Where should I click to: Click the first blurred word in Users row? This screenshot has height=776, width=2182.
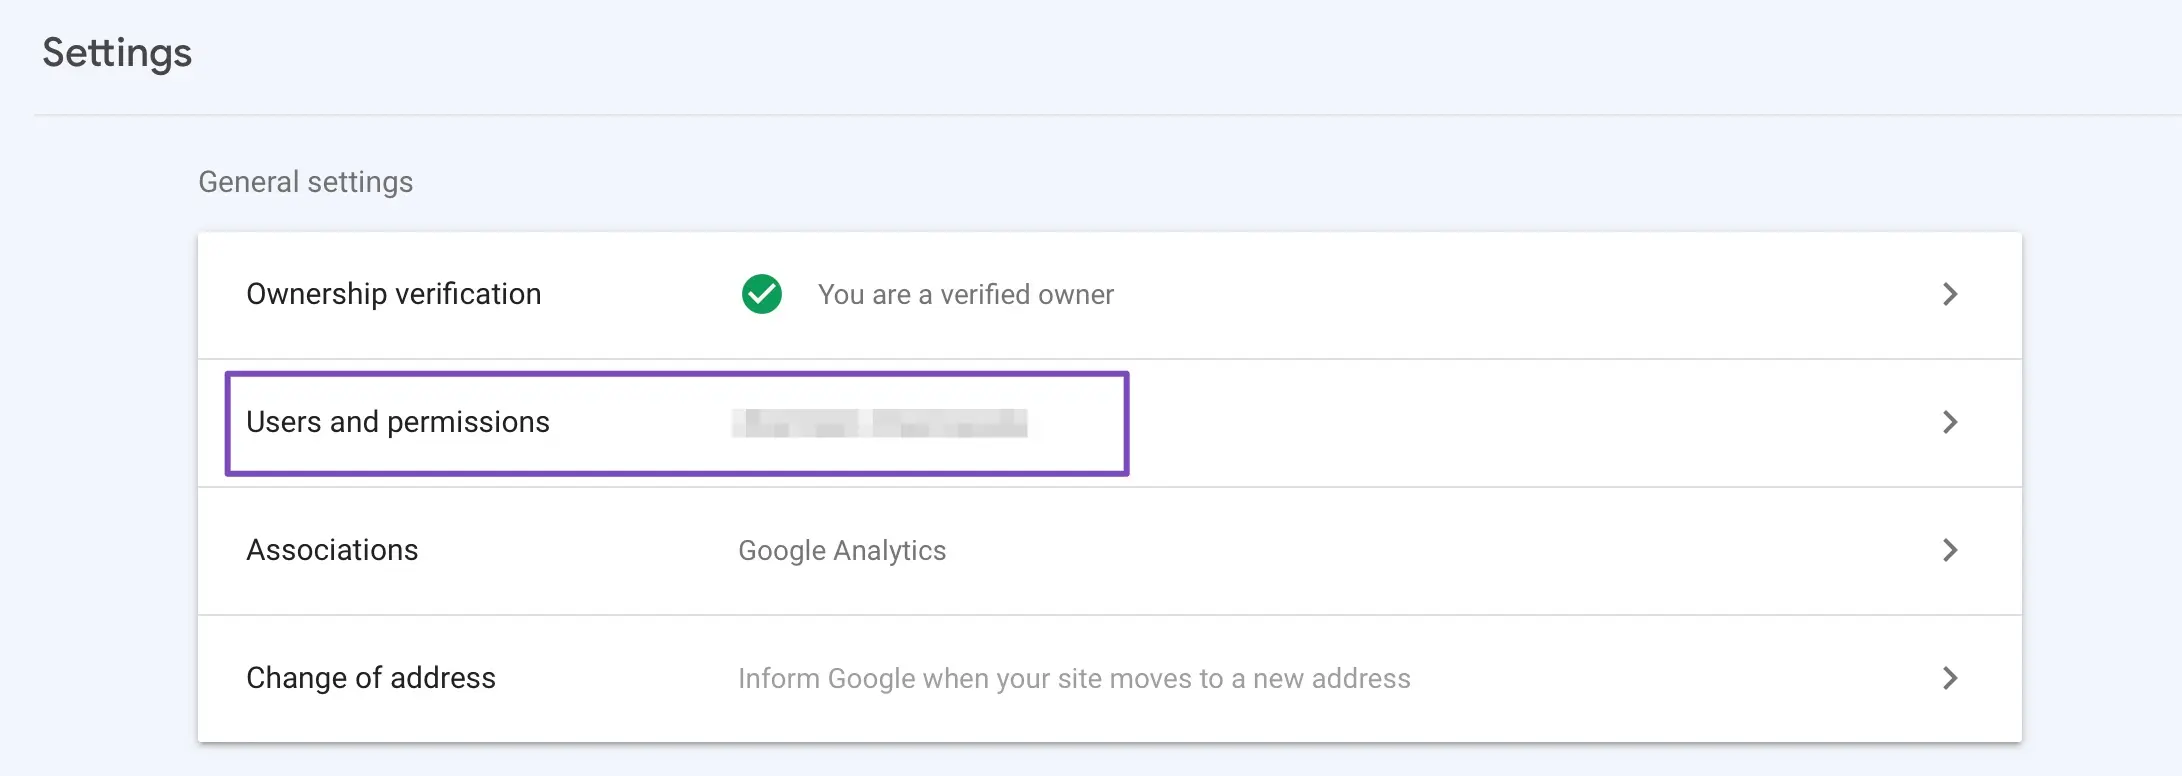[x=795, y=423]
